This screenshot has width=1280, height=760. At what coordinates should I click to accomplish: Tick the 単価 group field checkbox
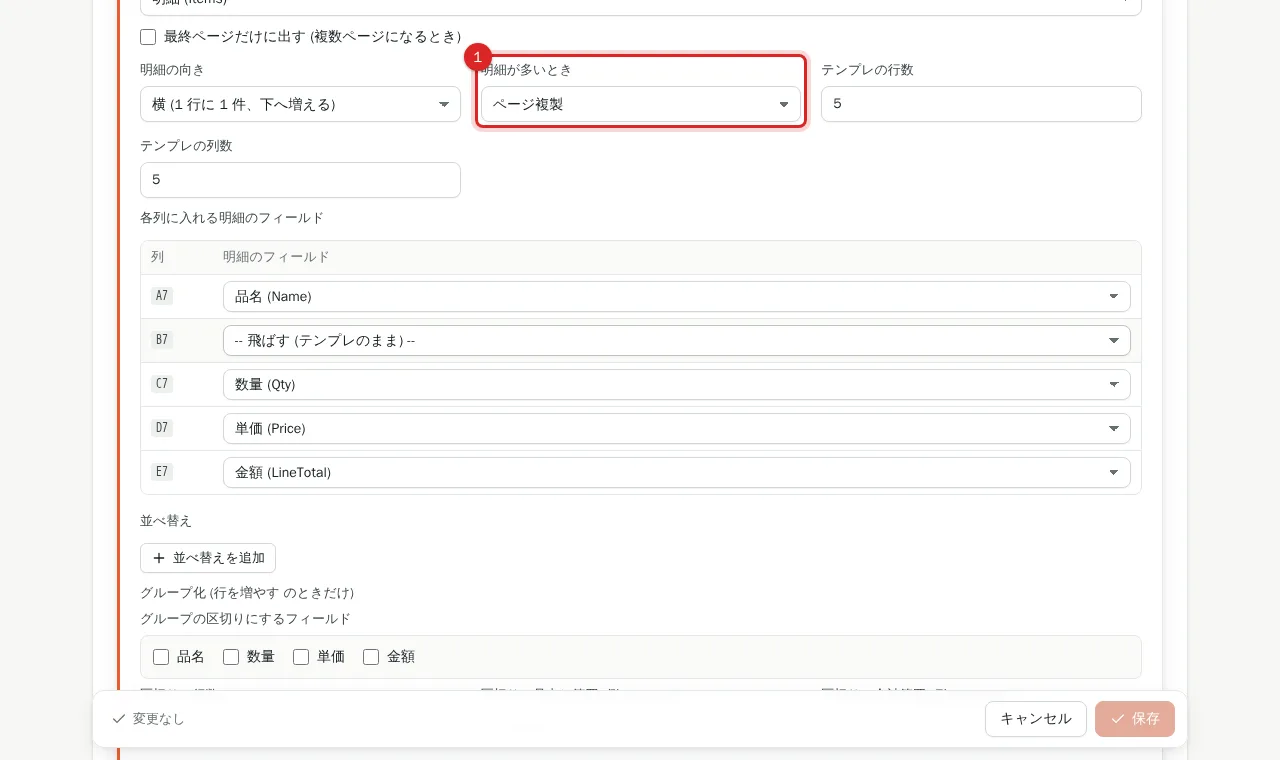pyautogui.click(x=301, y=657)
